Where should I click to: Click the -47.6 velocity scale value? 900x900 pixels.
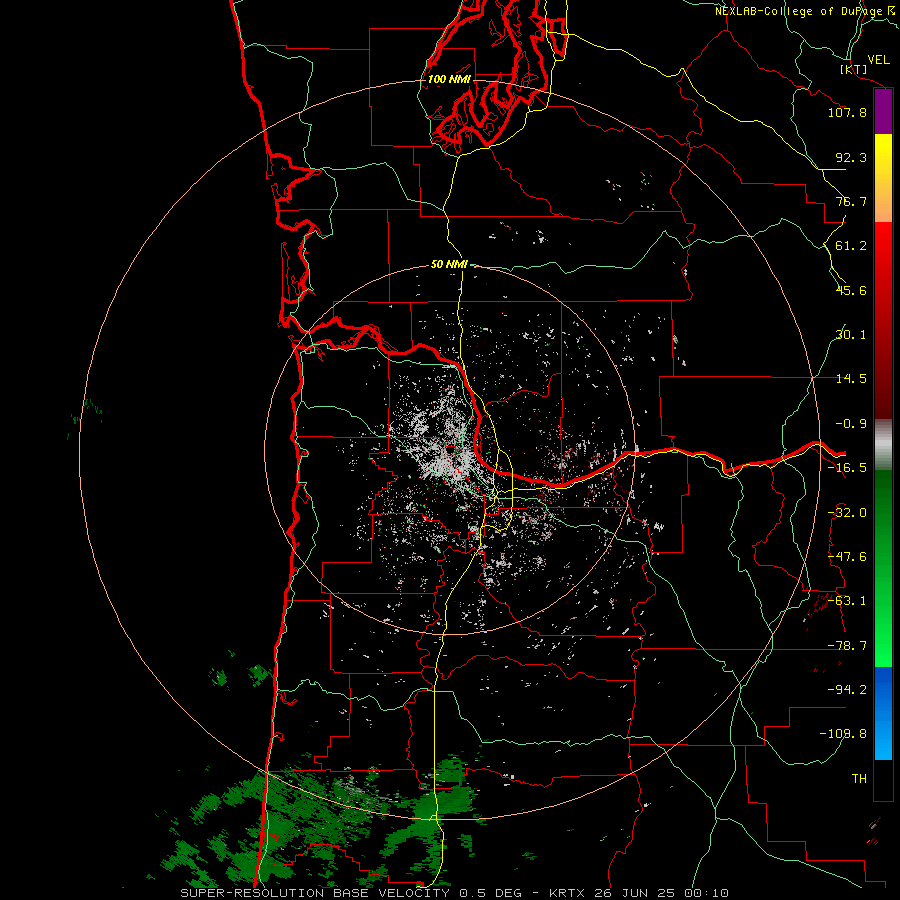click(847, 557)
